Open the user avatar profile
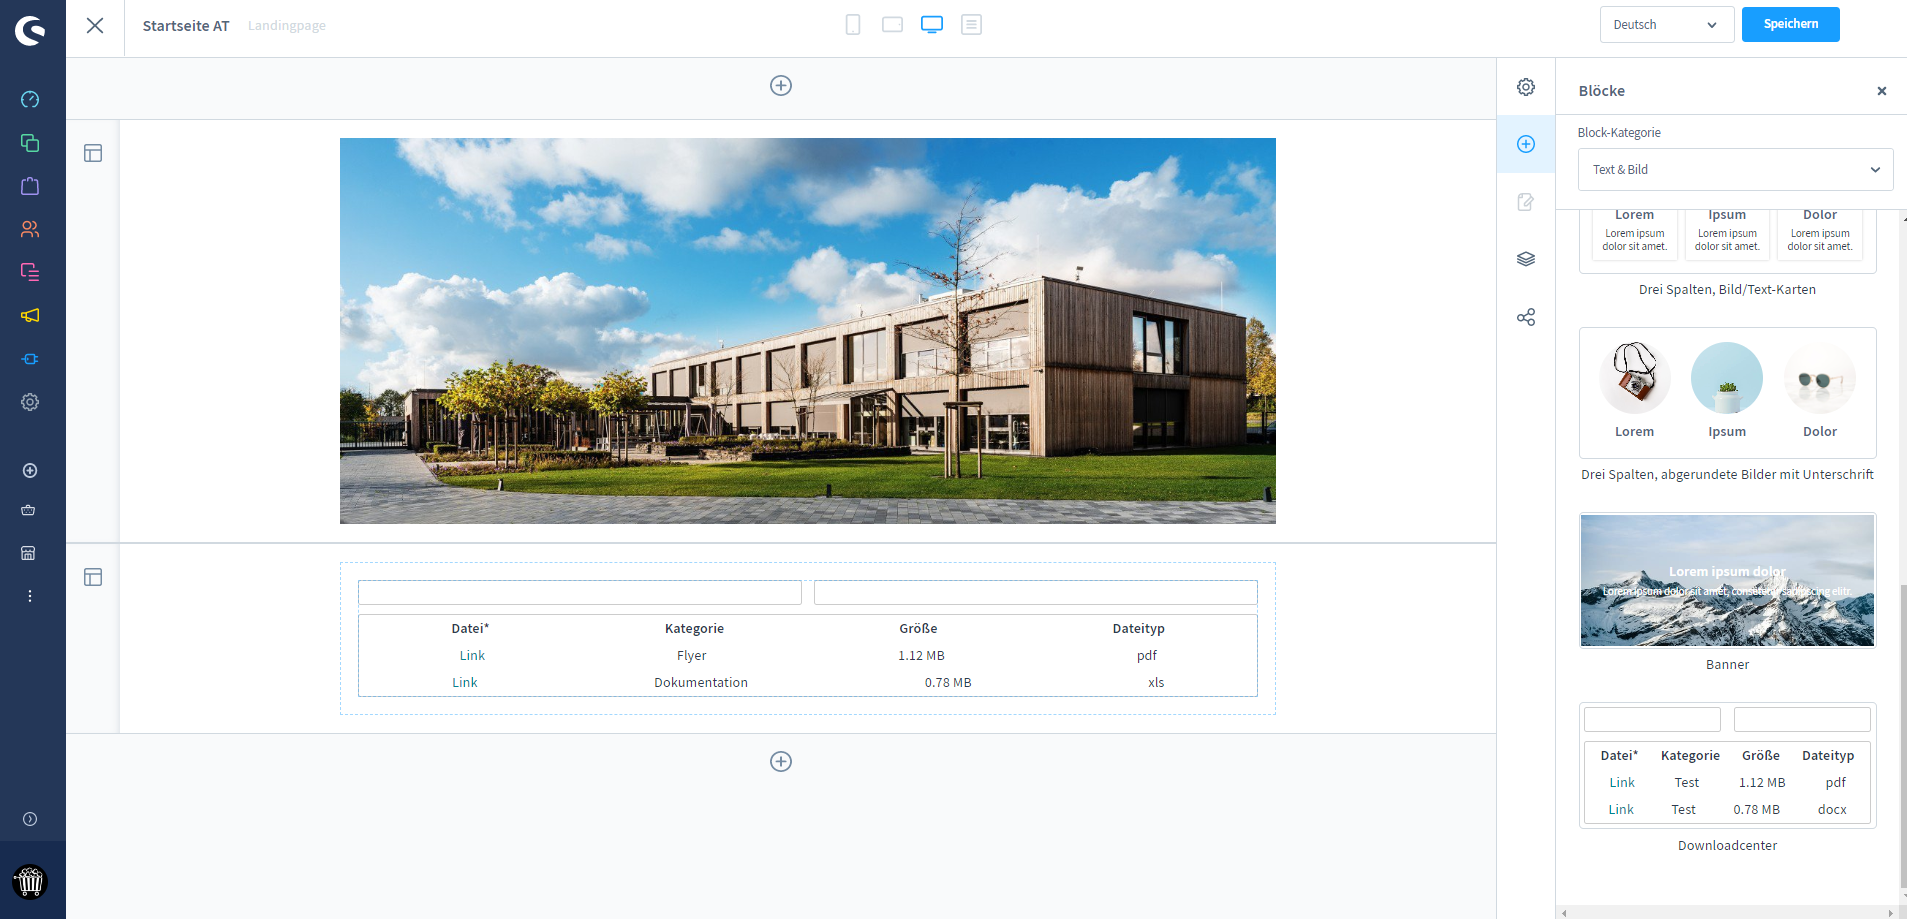Viewport: 1907px width, 919px height. [x=30, y=882]
